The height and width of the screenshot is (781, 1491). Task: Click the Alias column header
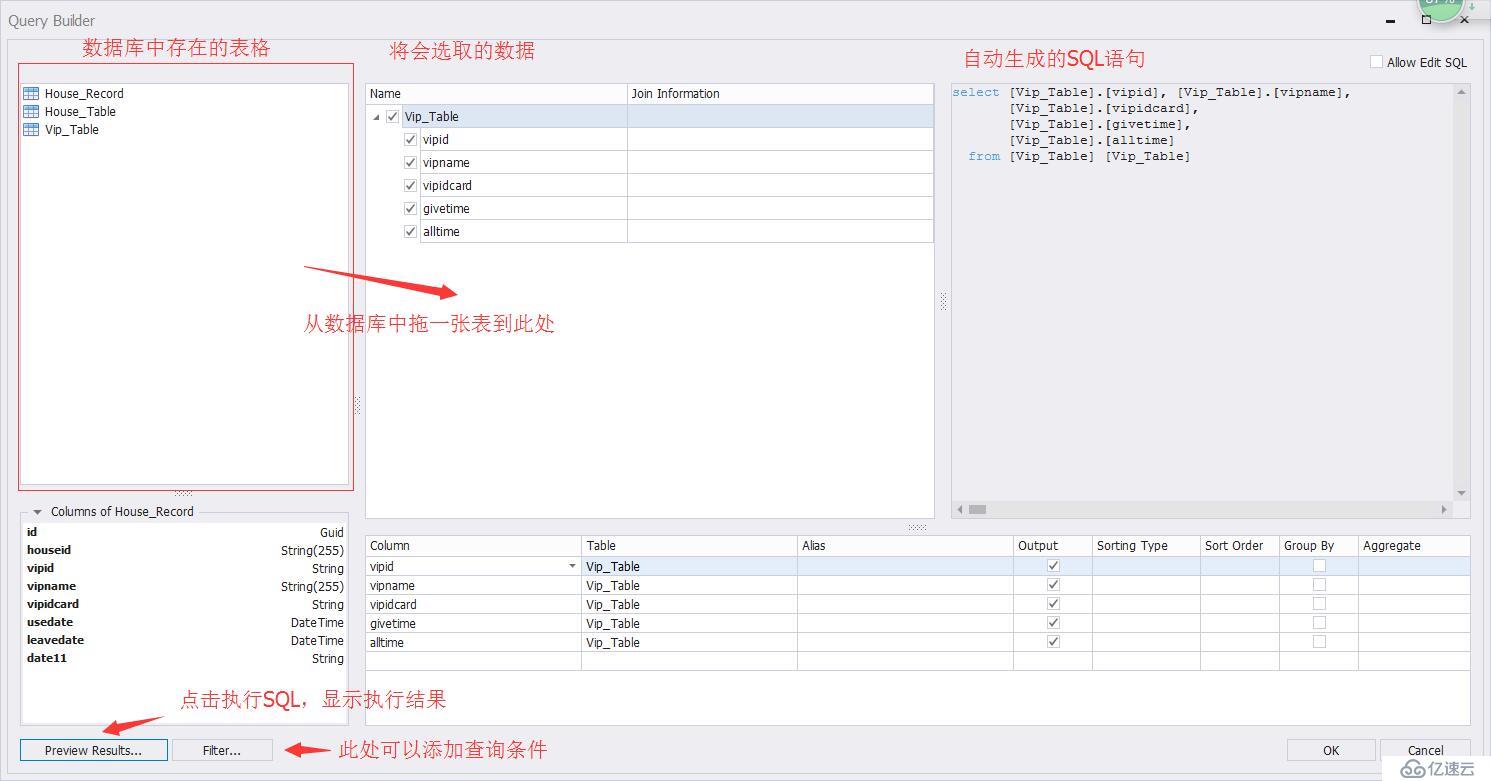905,546
